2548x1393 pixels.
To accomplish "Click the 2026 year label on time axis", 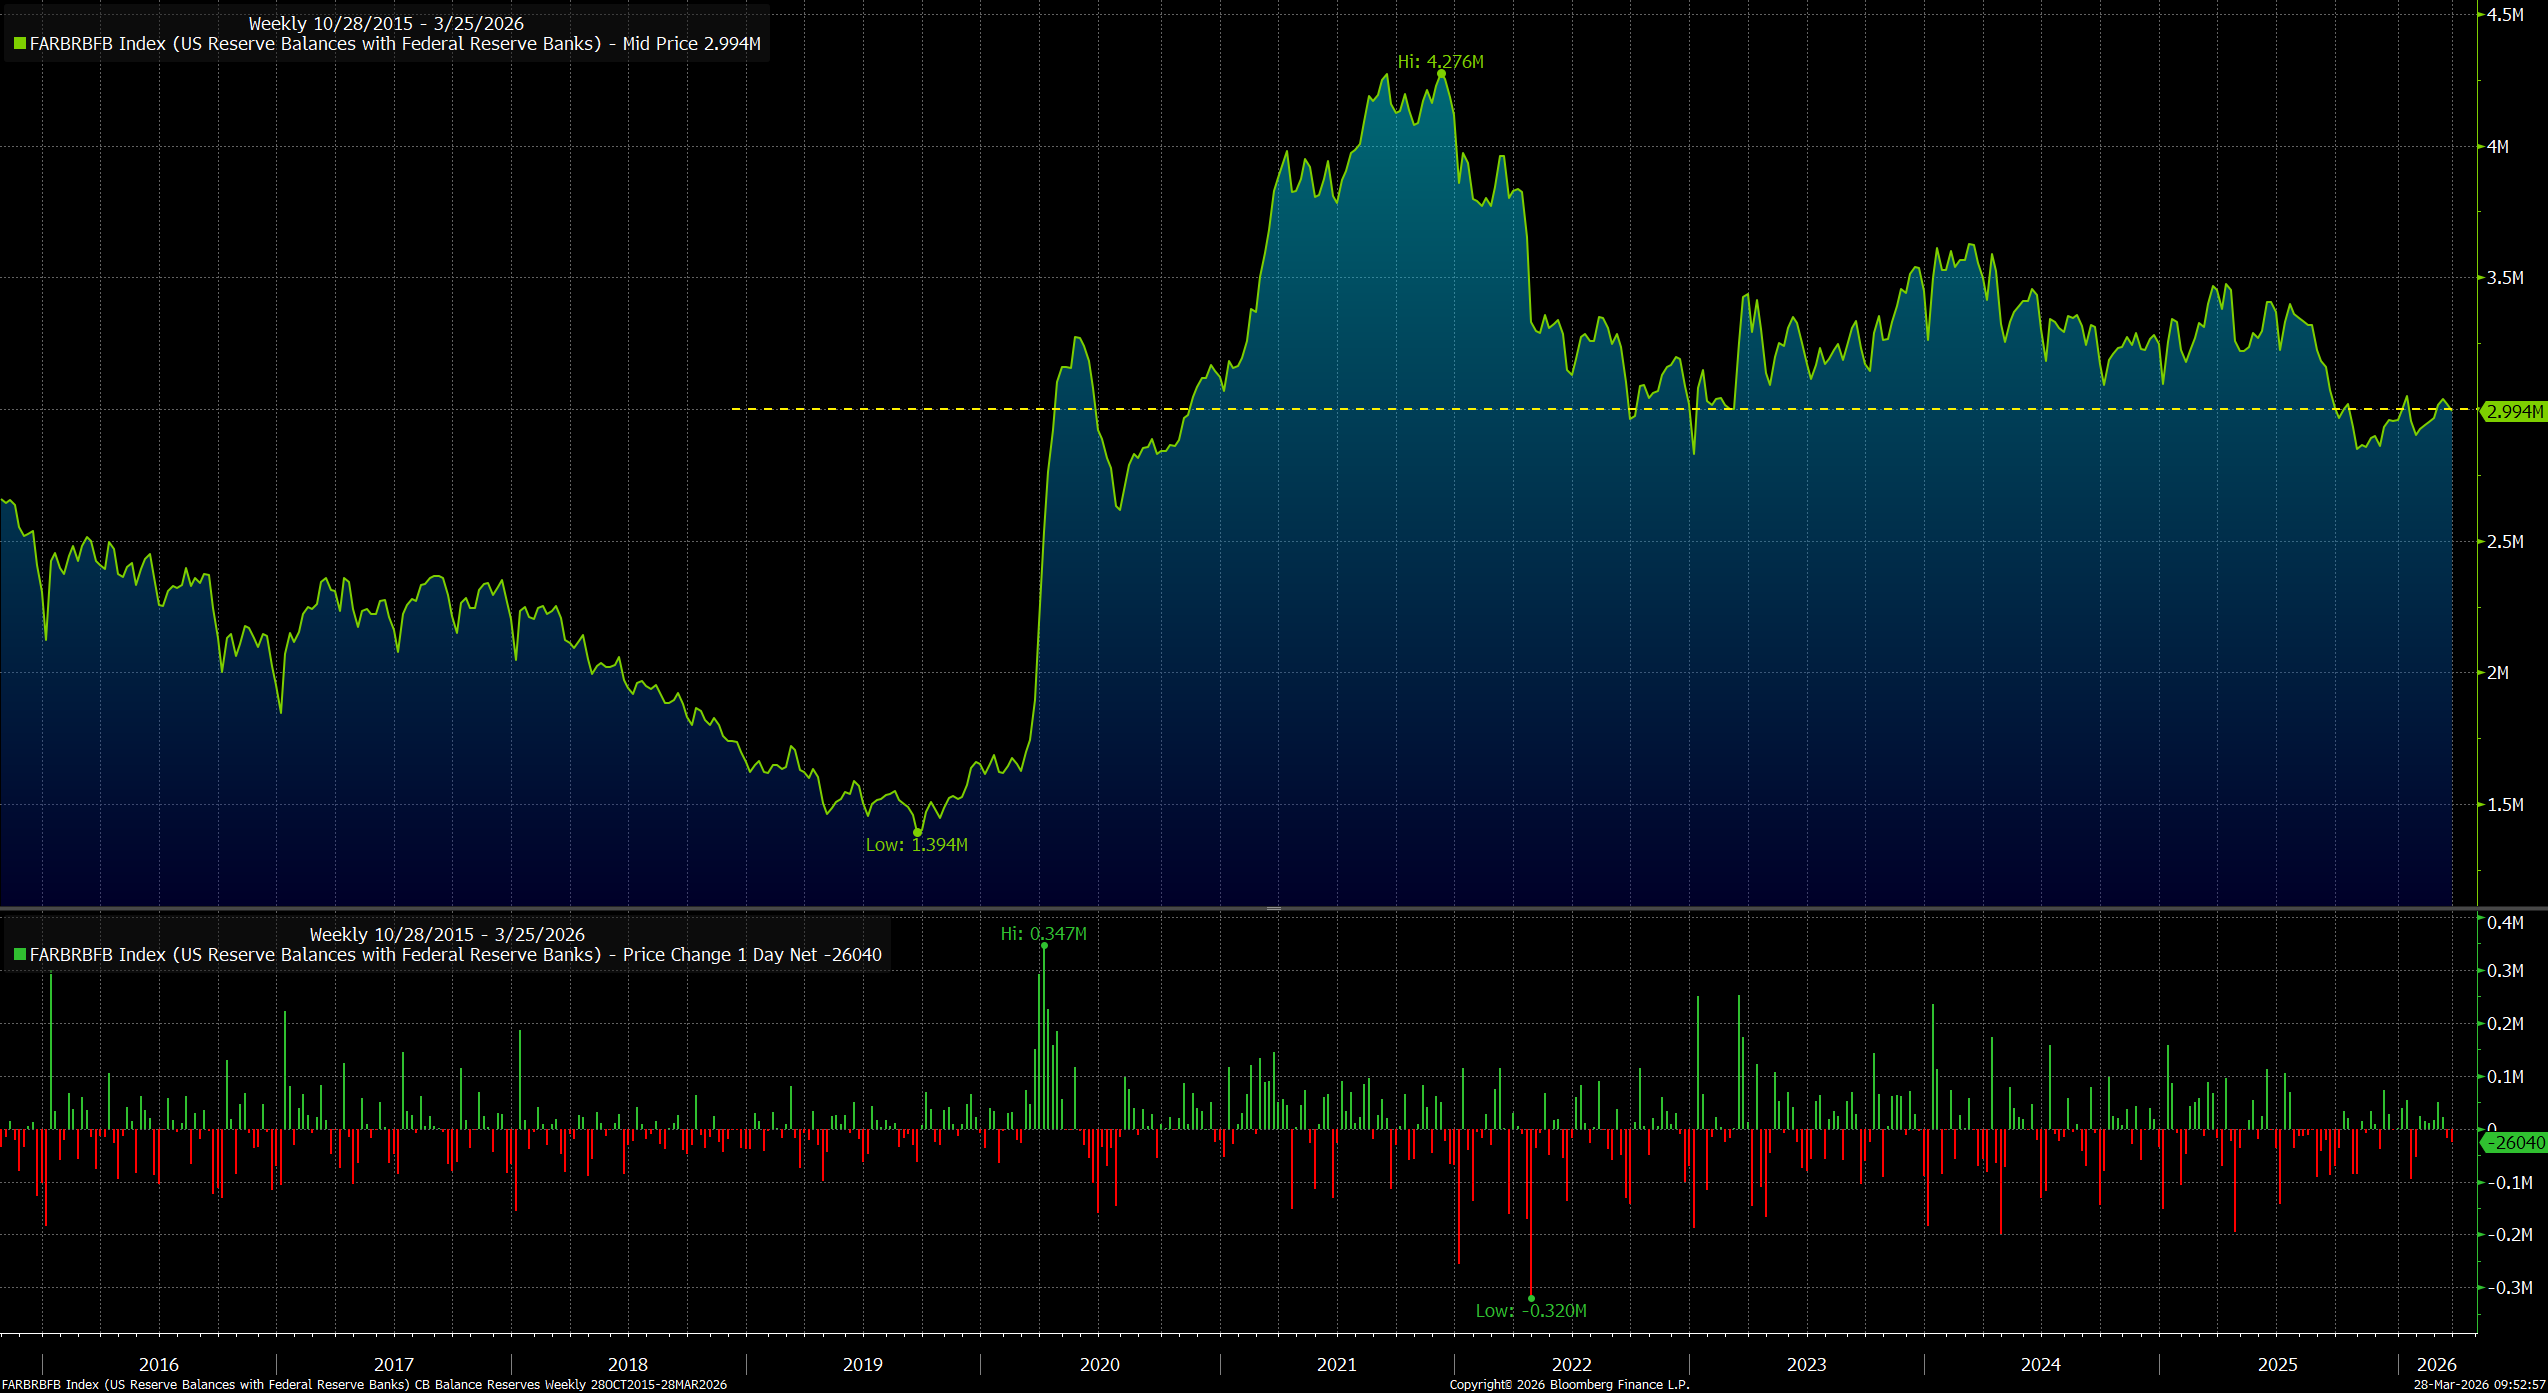I will pos(2436,1364).
